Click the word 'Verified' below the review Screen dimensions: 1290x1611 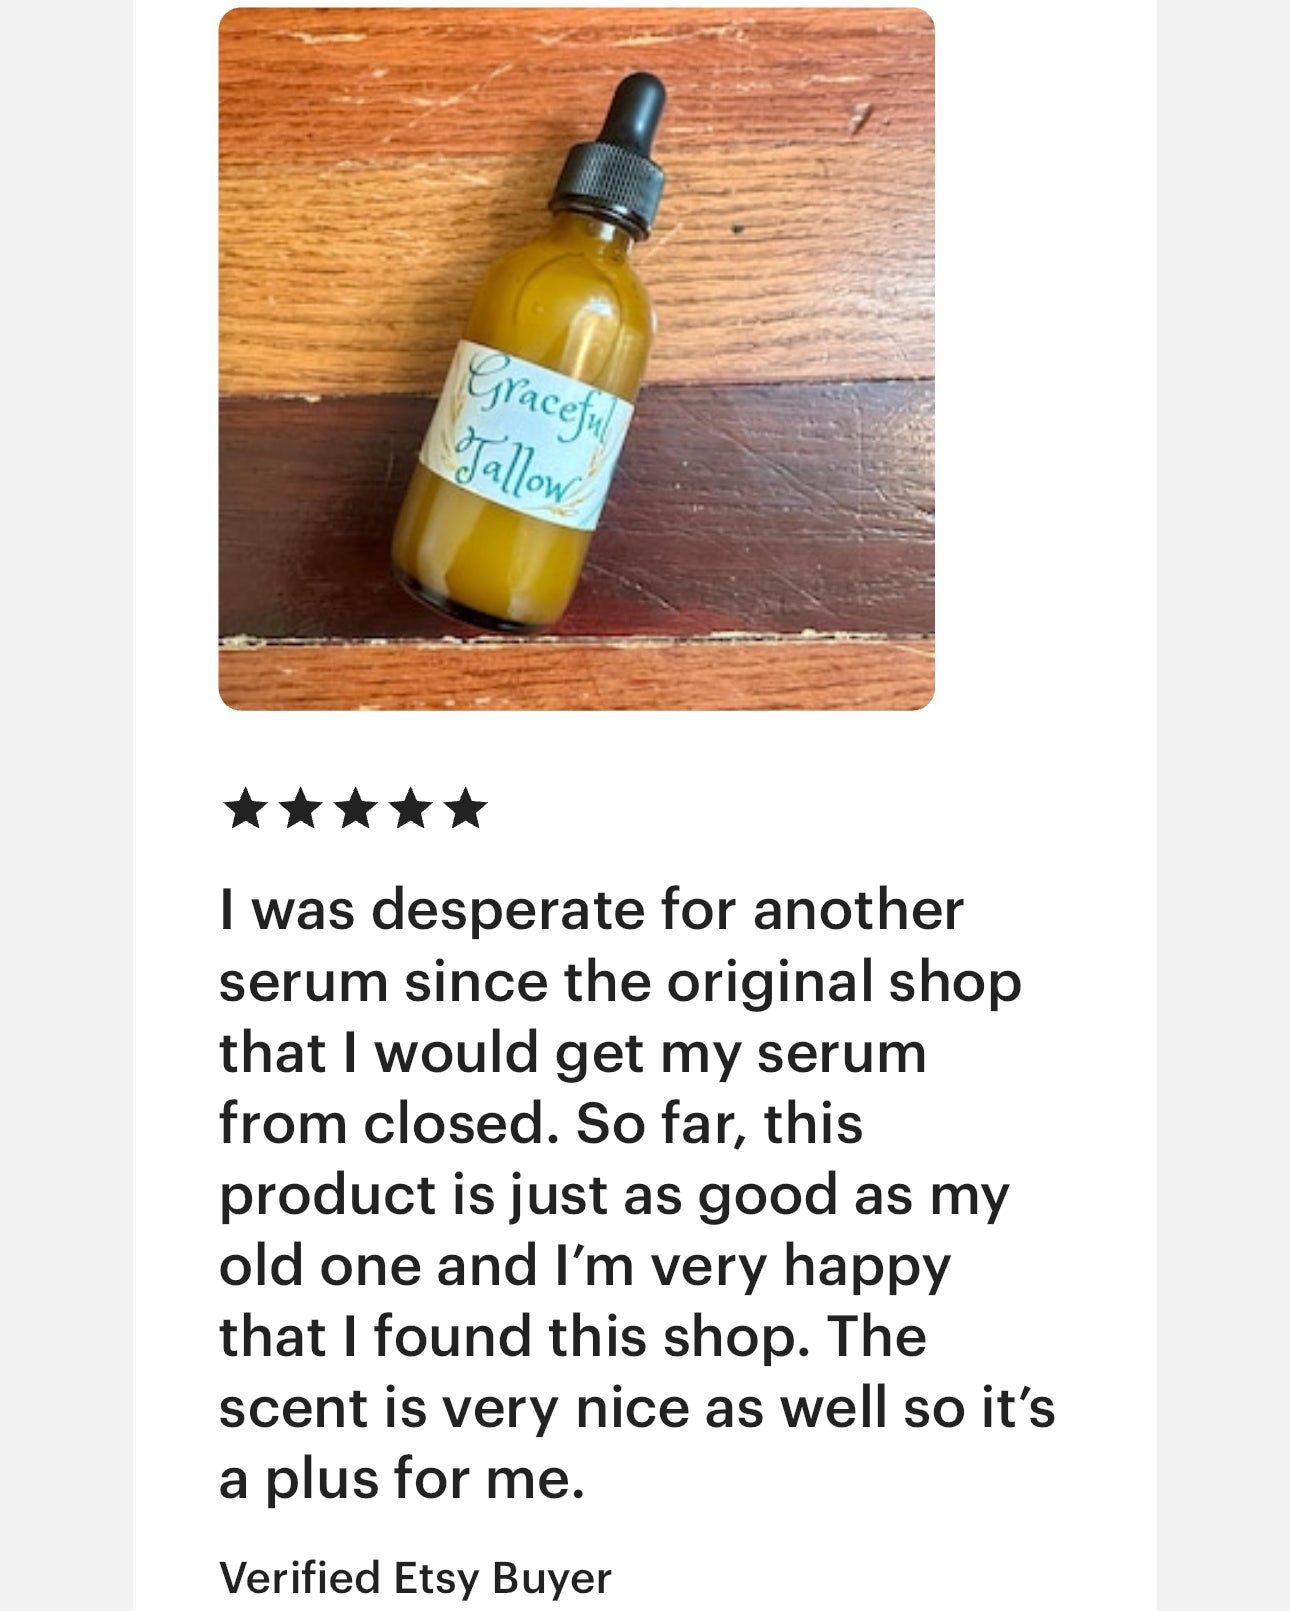(x=300, y=1577)
